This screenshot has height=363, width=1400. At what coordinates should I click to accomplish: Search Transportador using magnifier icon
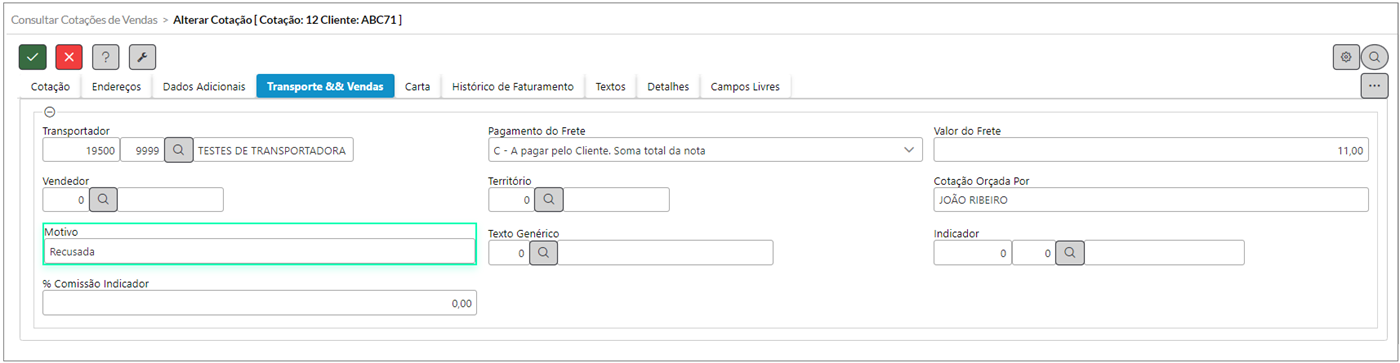(179, 150)
